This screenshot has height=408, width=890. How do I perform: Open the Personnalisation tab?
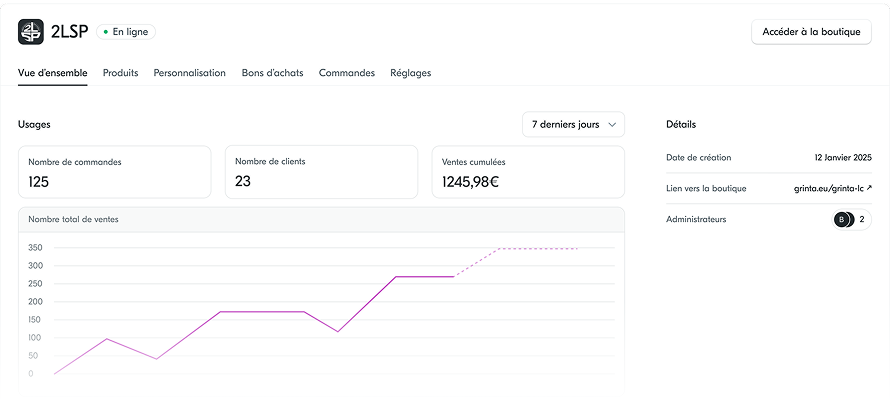pyautogui.click(x=189, y=73)
